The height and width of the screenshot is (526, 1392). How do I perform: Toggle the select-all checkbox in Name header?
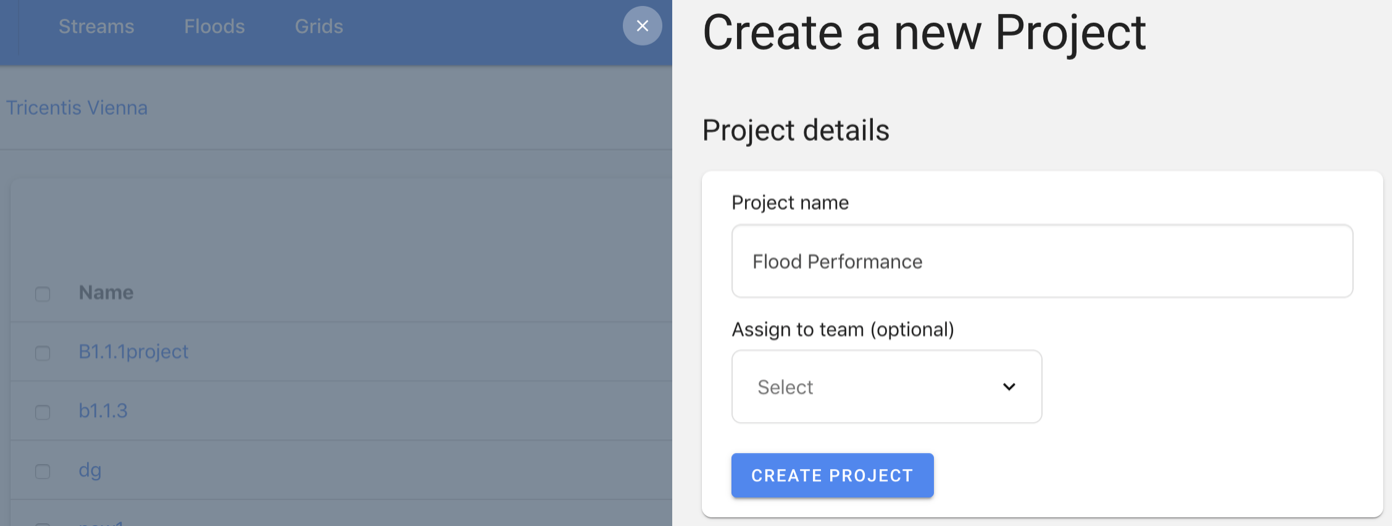pyautogui.click(x=43, y=294)
